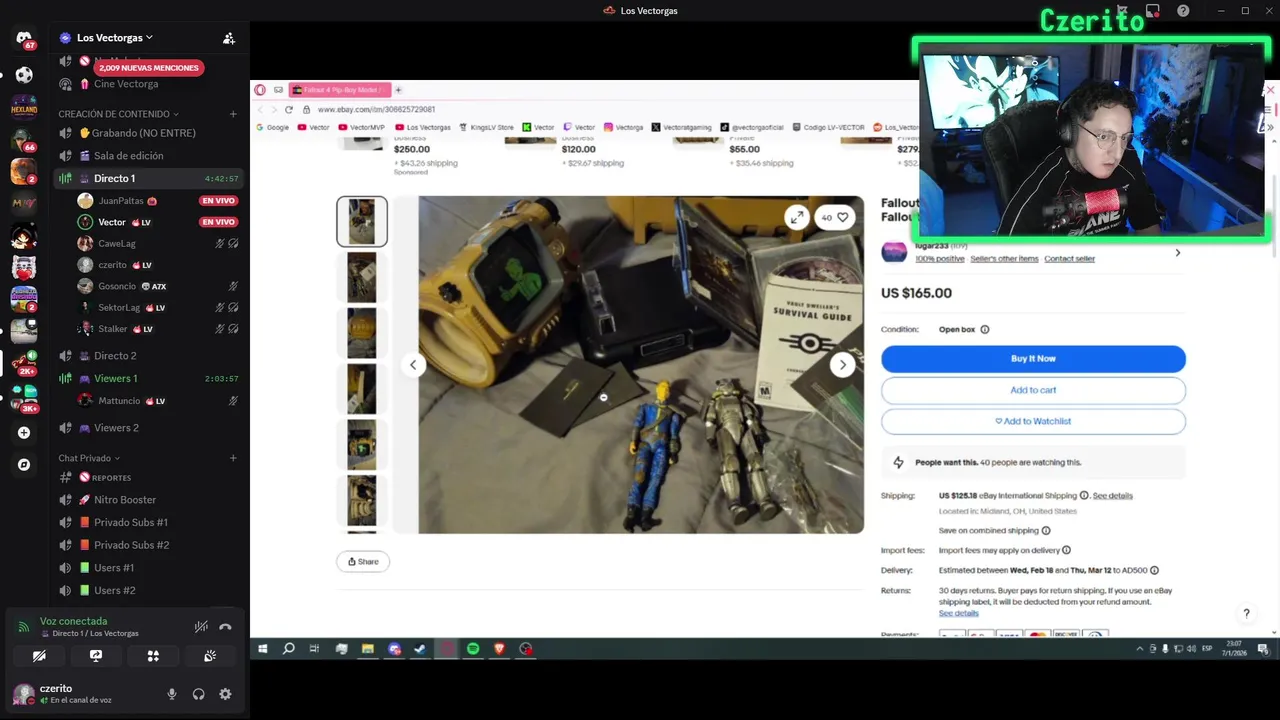Open the Hexland server icon
This screenshot has height=720, width=1280.
pos(24,107)
